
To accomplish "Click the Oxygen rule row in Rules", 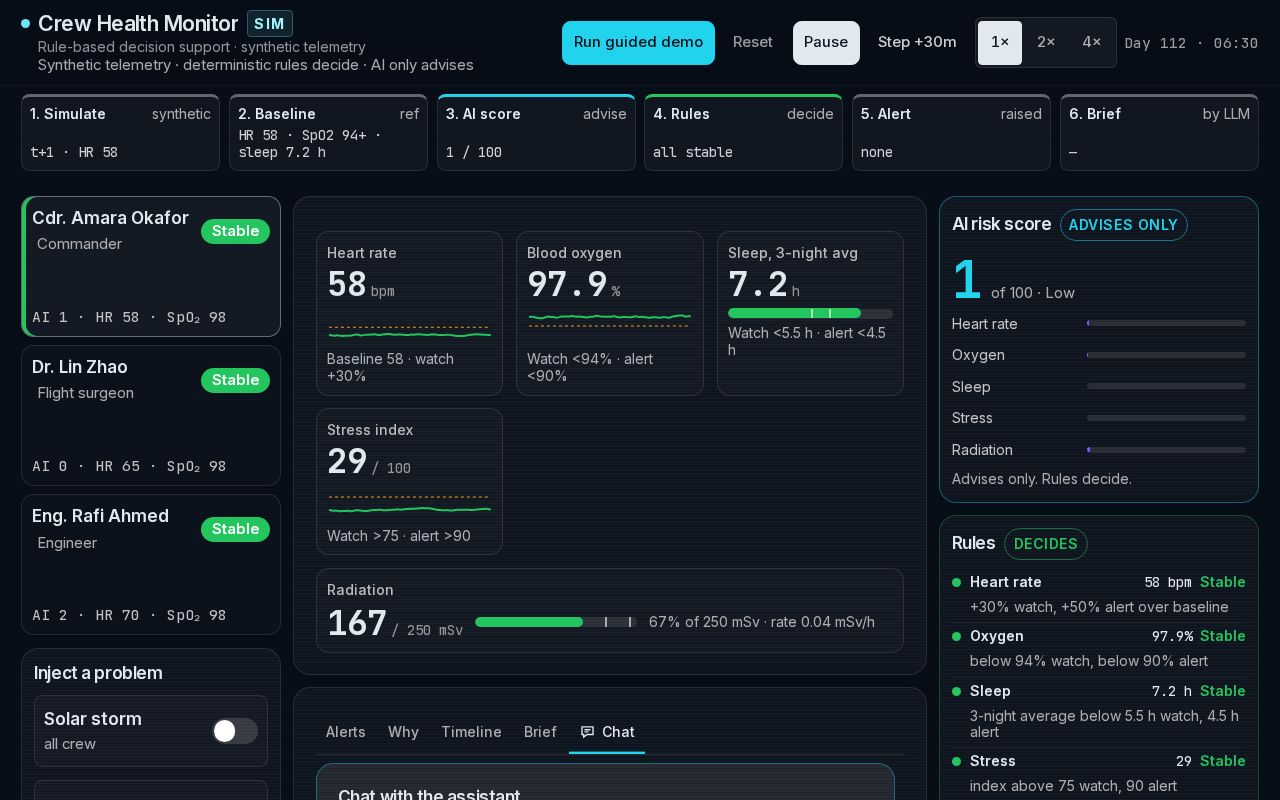I will 1098,648.
